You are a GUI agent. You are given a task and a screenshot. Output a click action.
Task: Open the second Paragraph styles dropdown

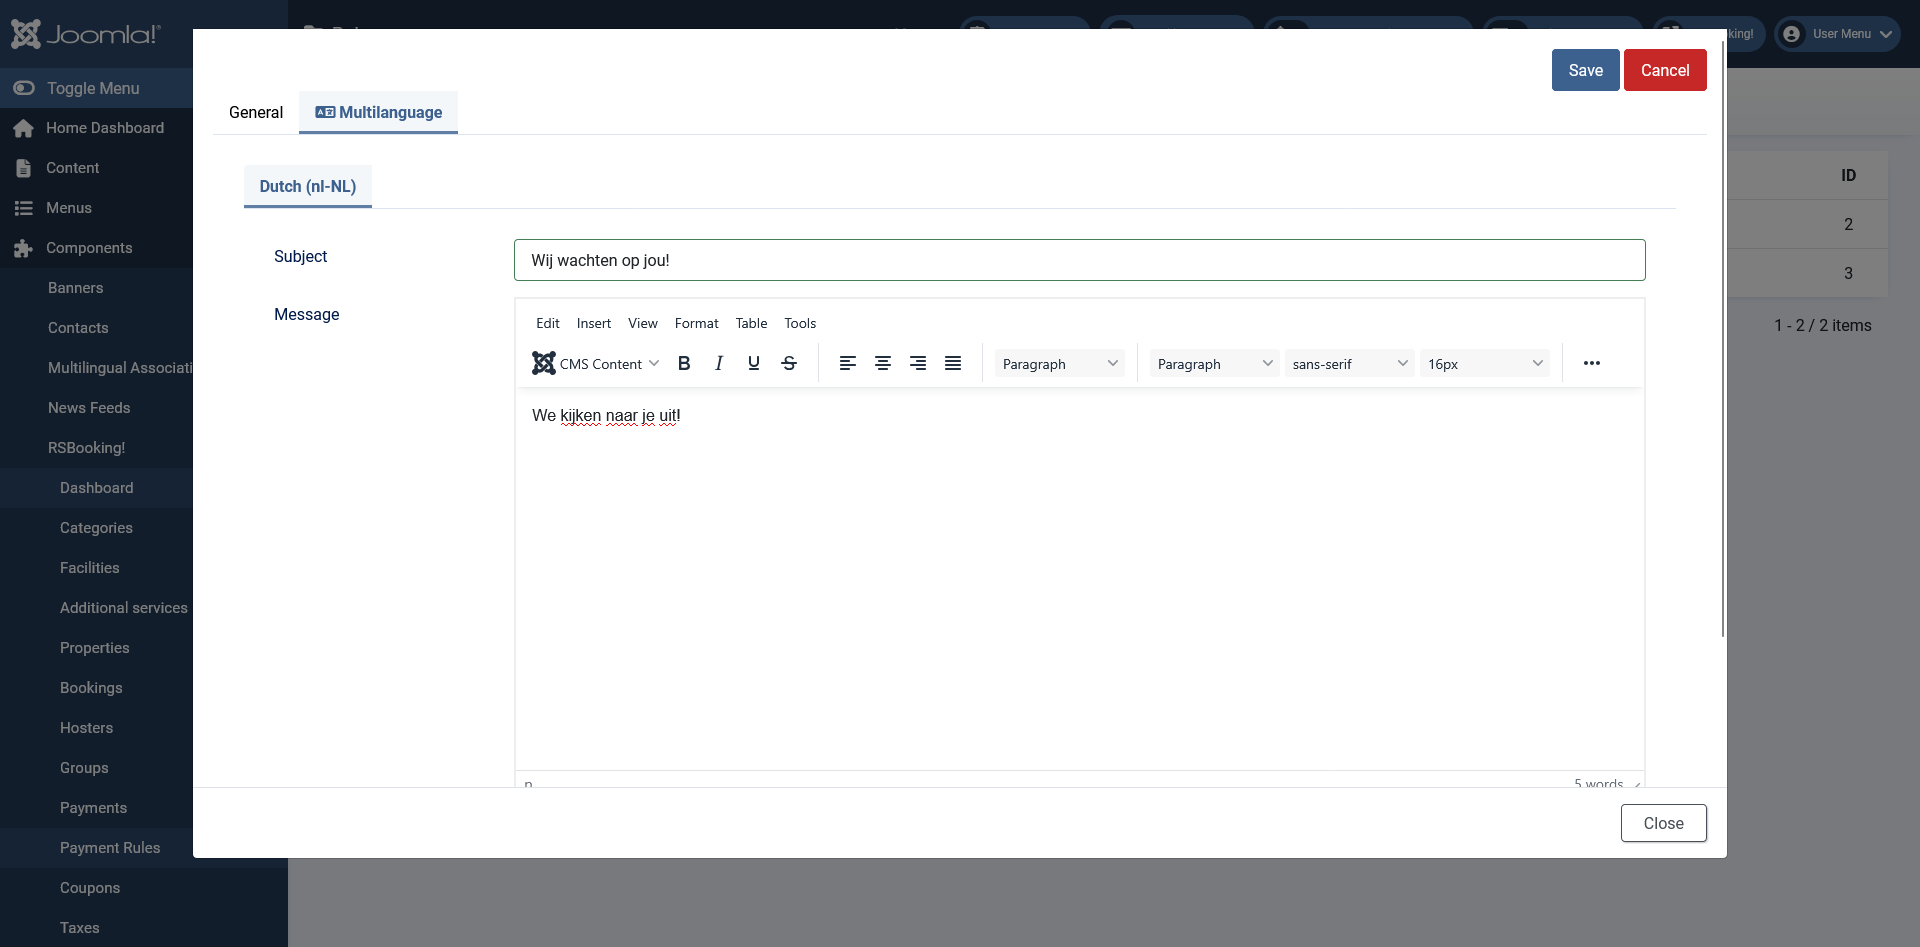1214,364
